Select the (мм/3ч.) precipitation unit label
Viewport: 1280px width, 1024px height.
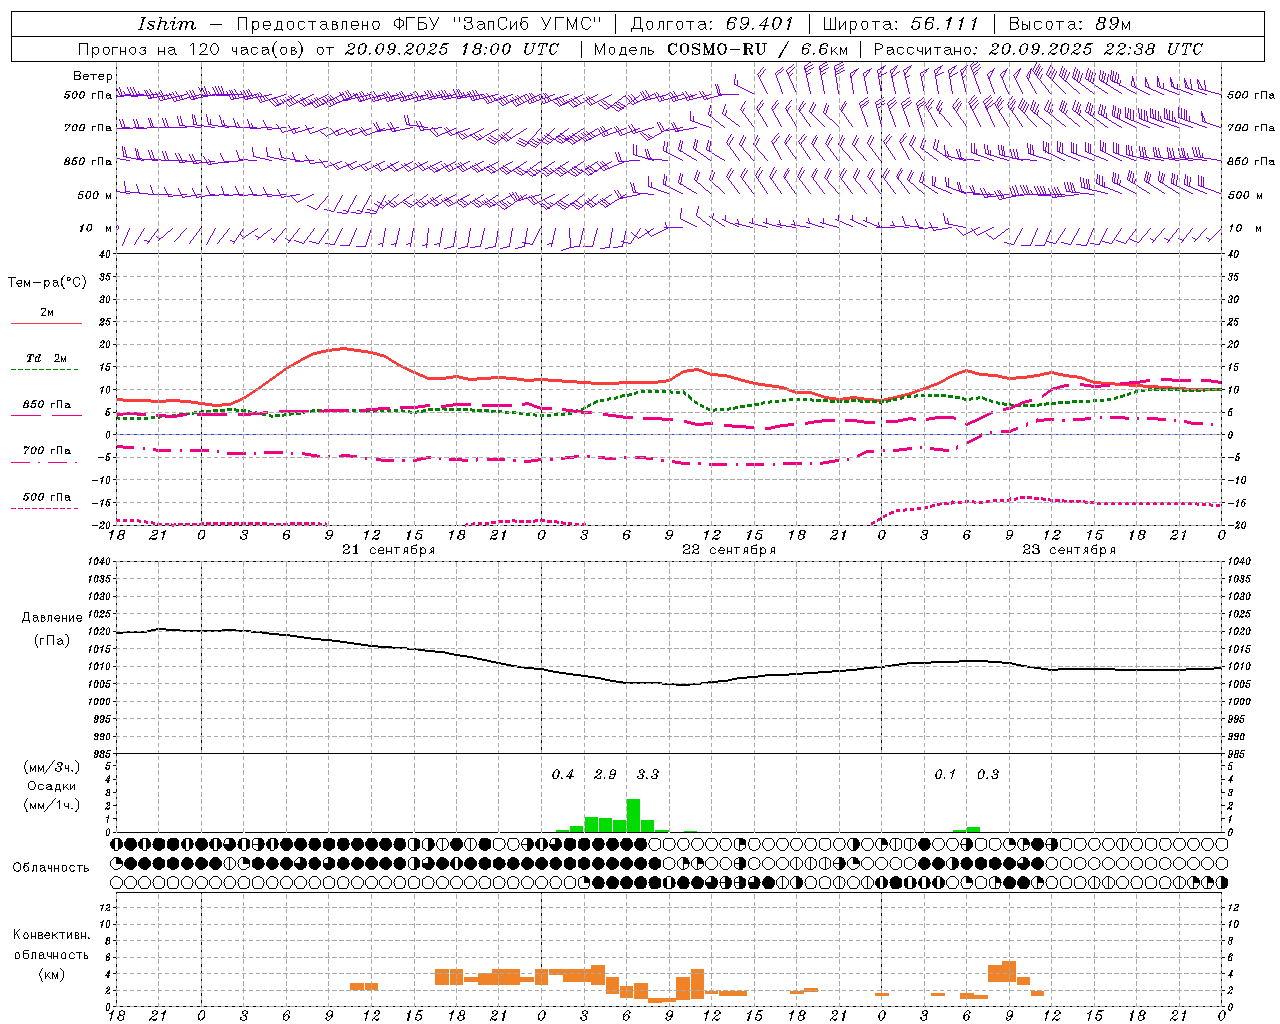point(51,767)
